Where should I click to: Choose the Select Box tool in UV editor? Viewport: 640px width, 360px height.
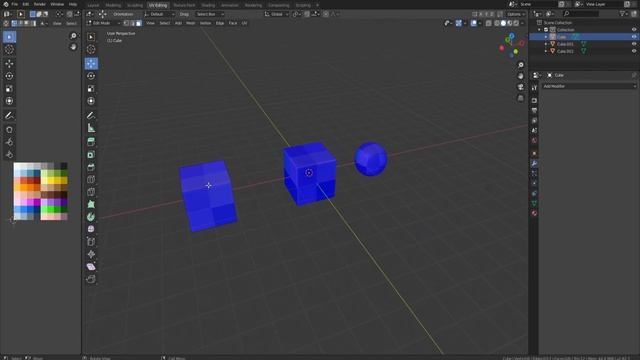pyautogui.click(x=9, y=37)
